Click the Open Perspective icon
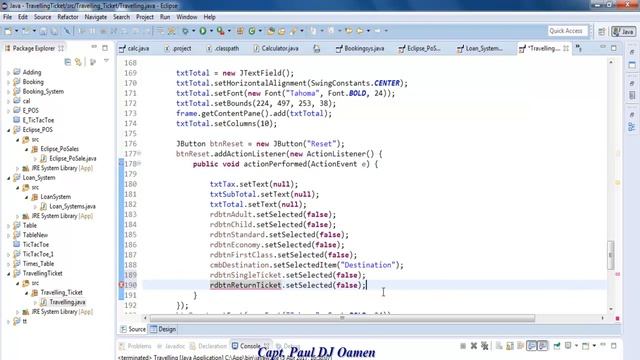640x360 pixels. pos(602,31)
